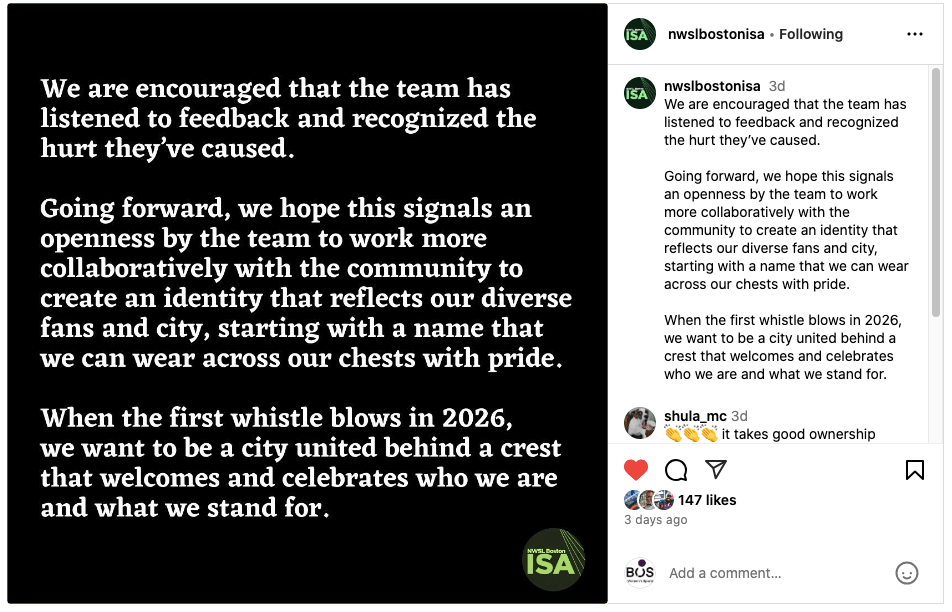Viewport: 952px width, 612px height.
Task: Open nwslbostonisa username link in header
Action: coord(715,34)
